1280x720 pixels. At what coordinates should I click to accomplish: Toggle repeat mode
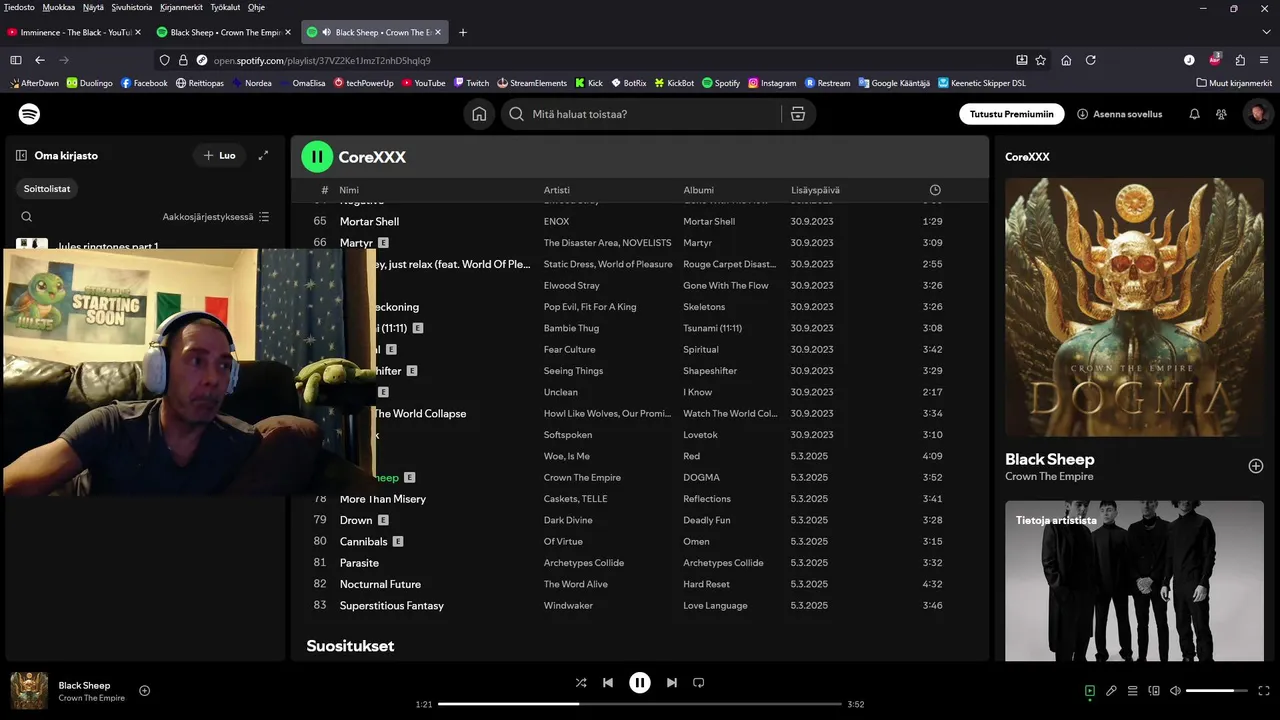click(699, 683)
